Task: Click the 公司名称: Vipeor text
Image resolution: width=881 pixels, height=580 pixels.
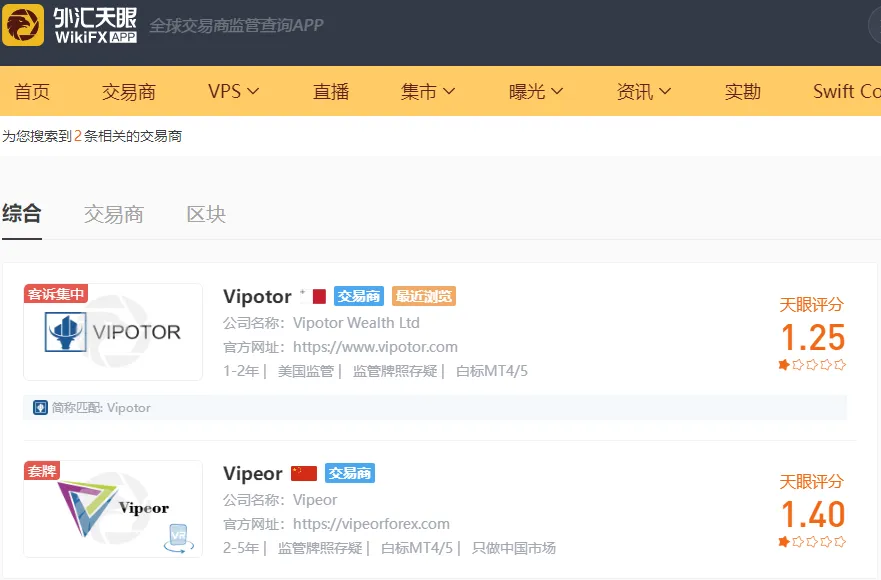Action: coord(280,500)
